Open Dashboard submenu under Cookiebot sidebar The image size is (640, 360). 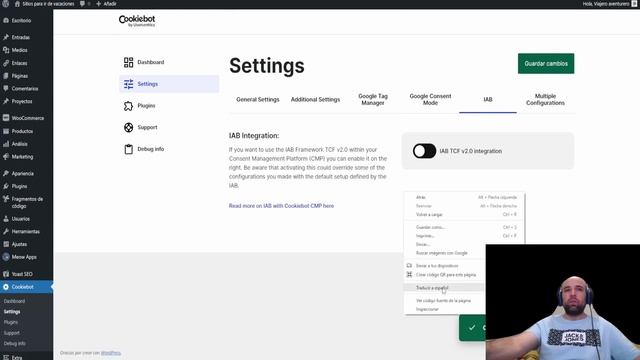coord(14,301)
